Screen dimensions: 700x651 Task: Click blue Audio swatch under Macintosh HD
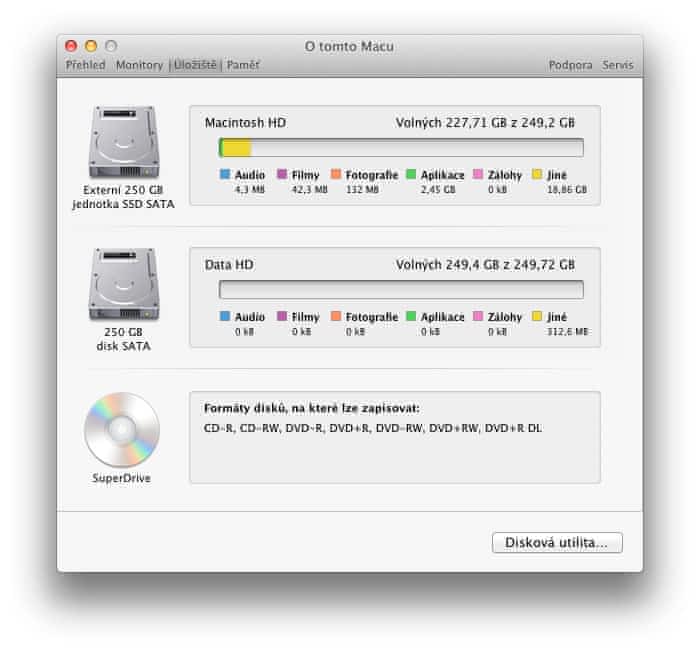tap(225, 174)
